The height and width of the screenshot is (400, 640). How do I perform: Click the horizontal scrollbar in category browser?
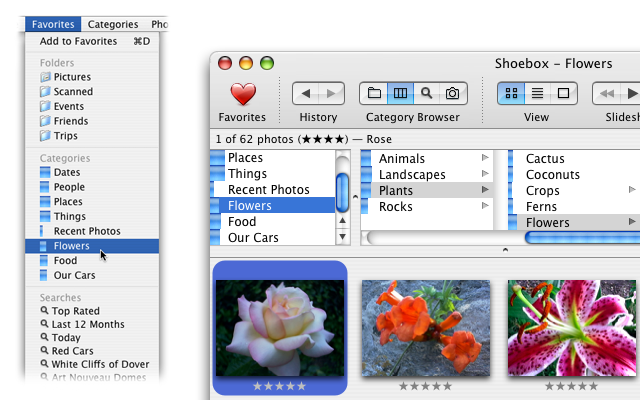point(430,238)
